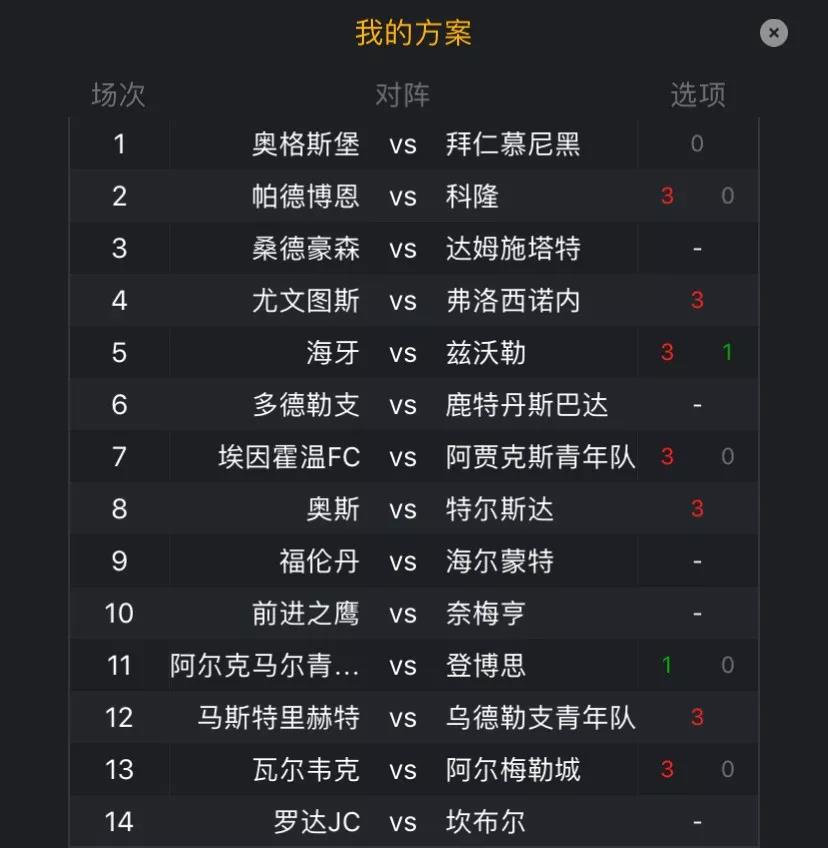The height and width of the screenshot is (848, 828).
Task: Close the 我的方案 panel
Action: (x=773, y=33)
